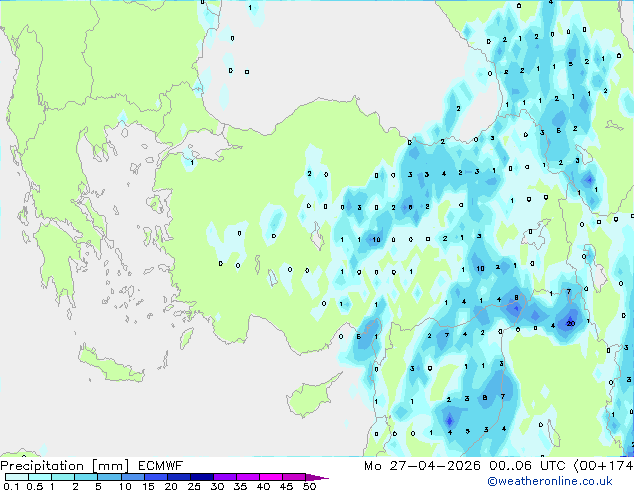Click the date 'Mo 27-04-2026' text
Image resolution: width=634 pixels, height=490 pixels.
pyautogui.click(x=423, y=466)
